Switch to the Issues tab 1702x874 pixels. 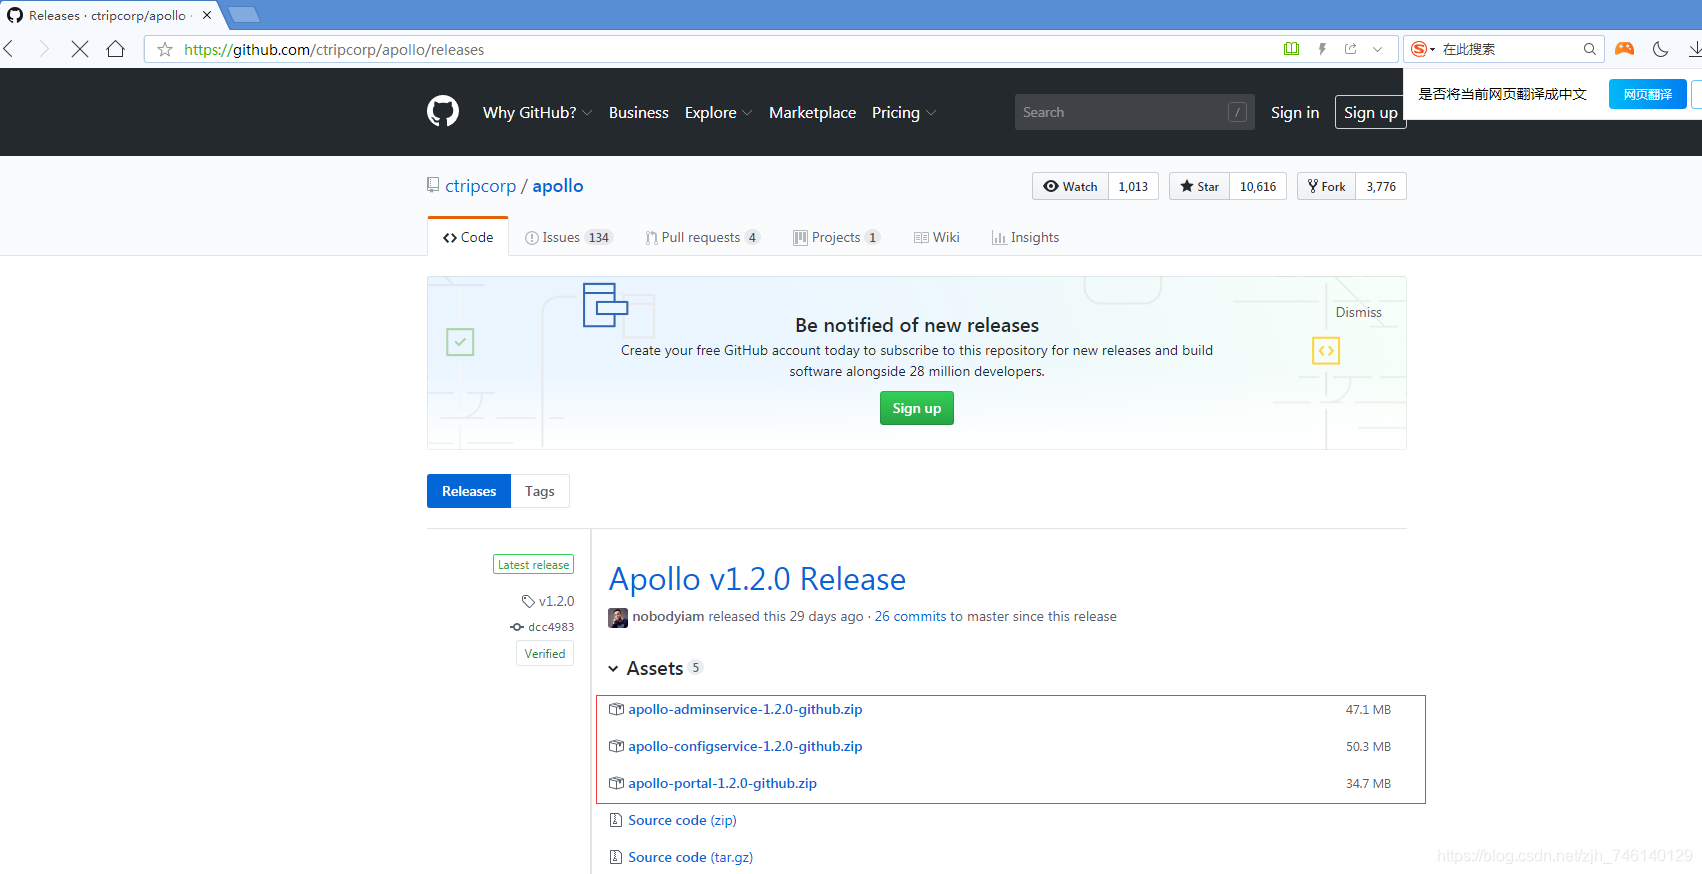[x=568, y=237]
